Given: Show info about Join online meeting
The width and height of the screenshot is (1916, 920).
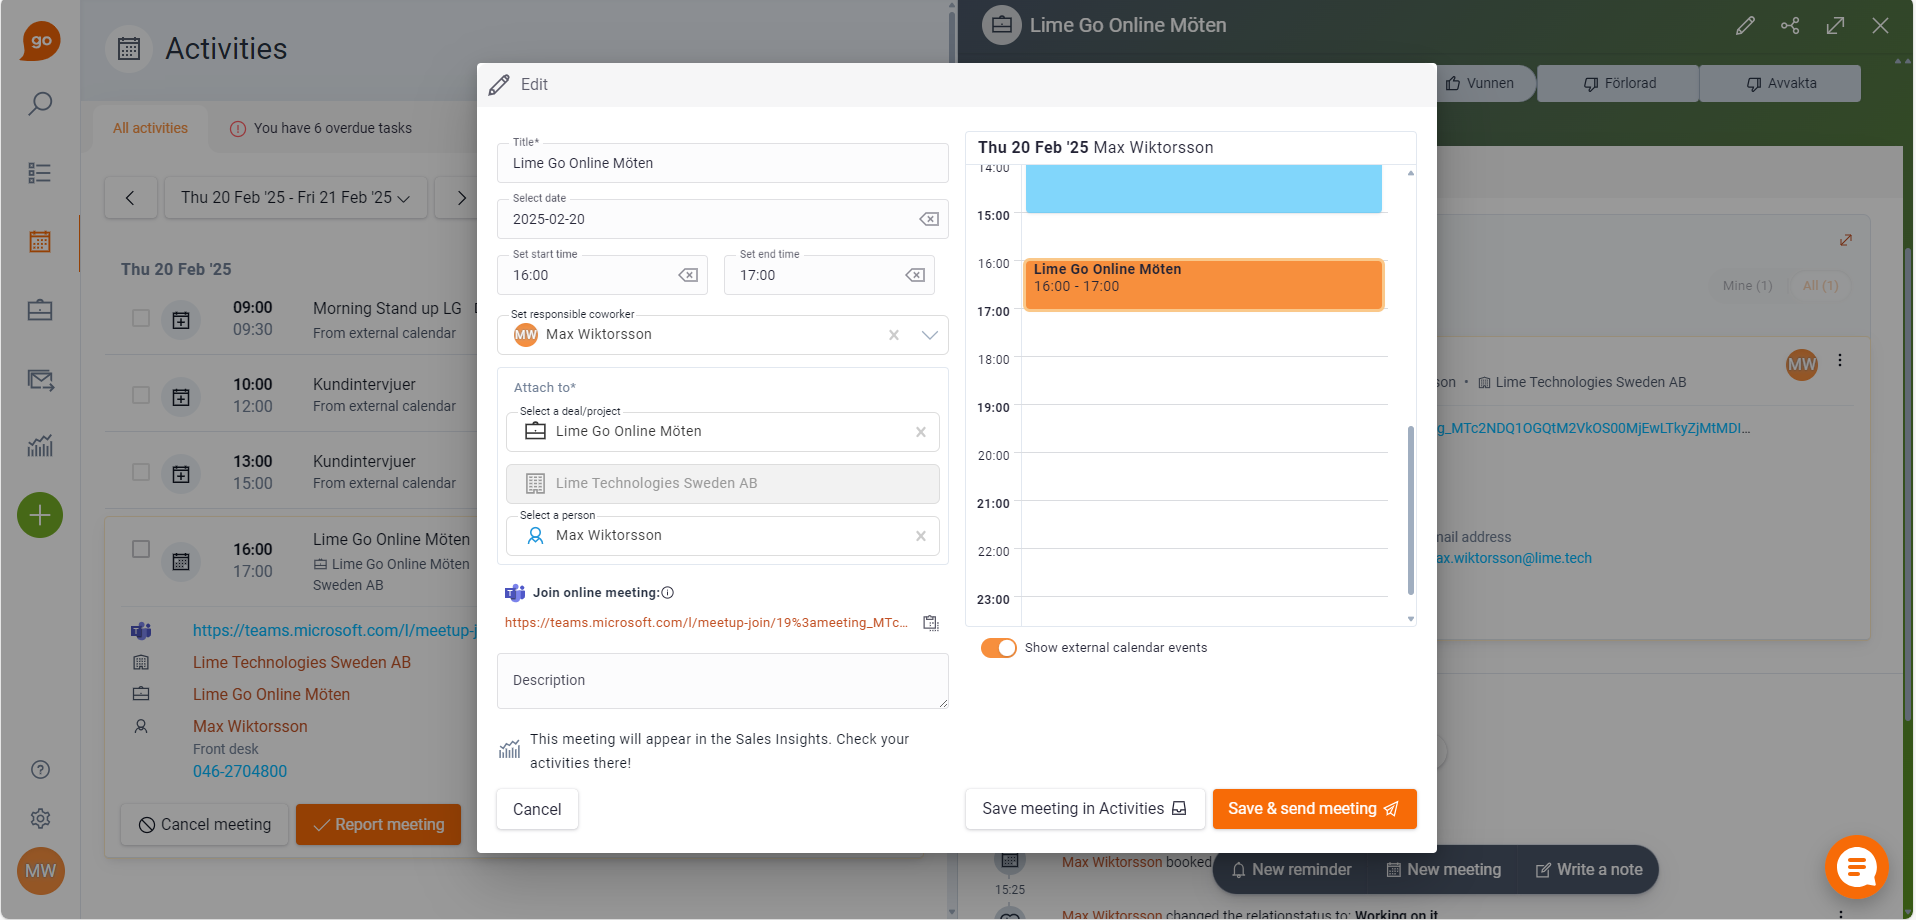Looking at the screenshot, I should tap(668, 593).
